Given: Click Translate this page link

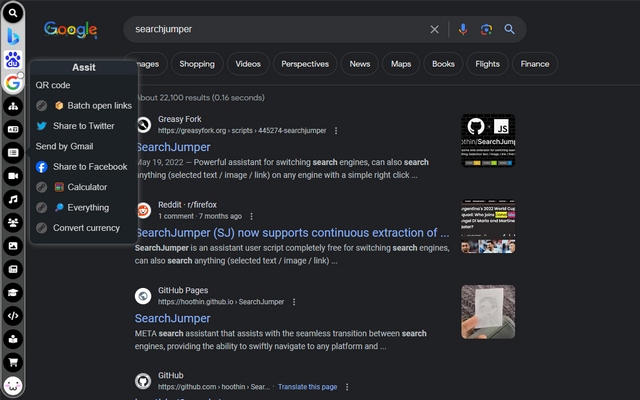Looking at the screenshot, I should pos(307,386).
